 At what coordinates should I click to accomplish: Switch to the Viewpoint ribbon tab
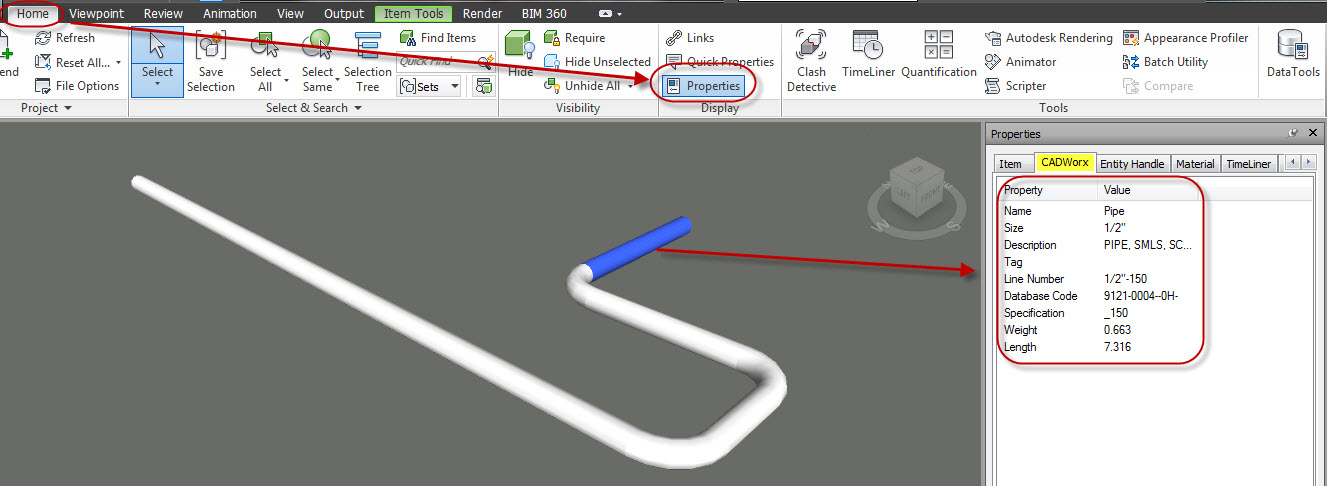(97, 14)
